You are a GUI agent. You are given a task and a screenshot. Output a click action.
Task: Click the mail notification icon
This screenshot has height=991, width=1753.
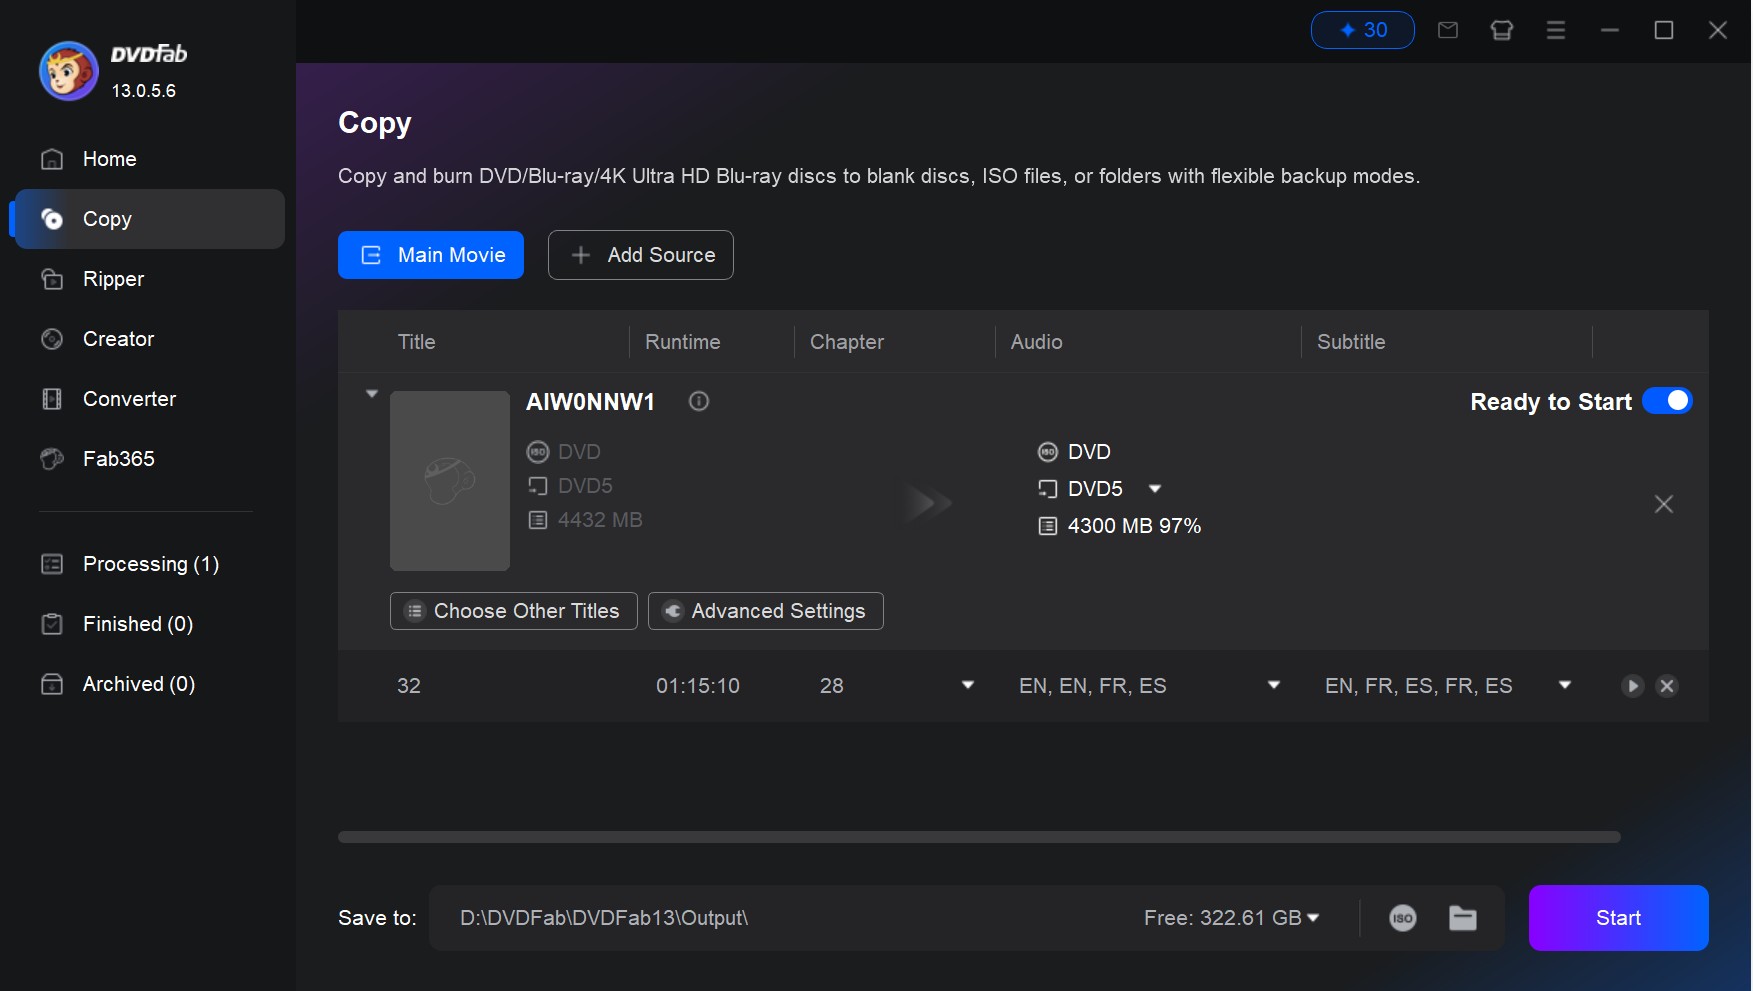[1448, 30]
